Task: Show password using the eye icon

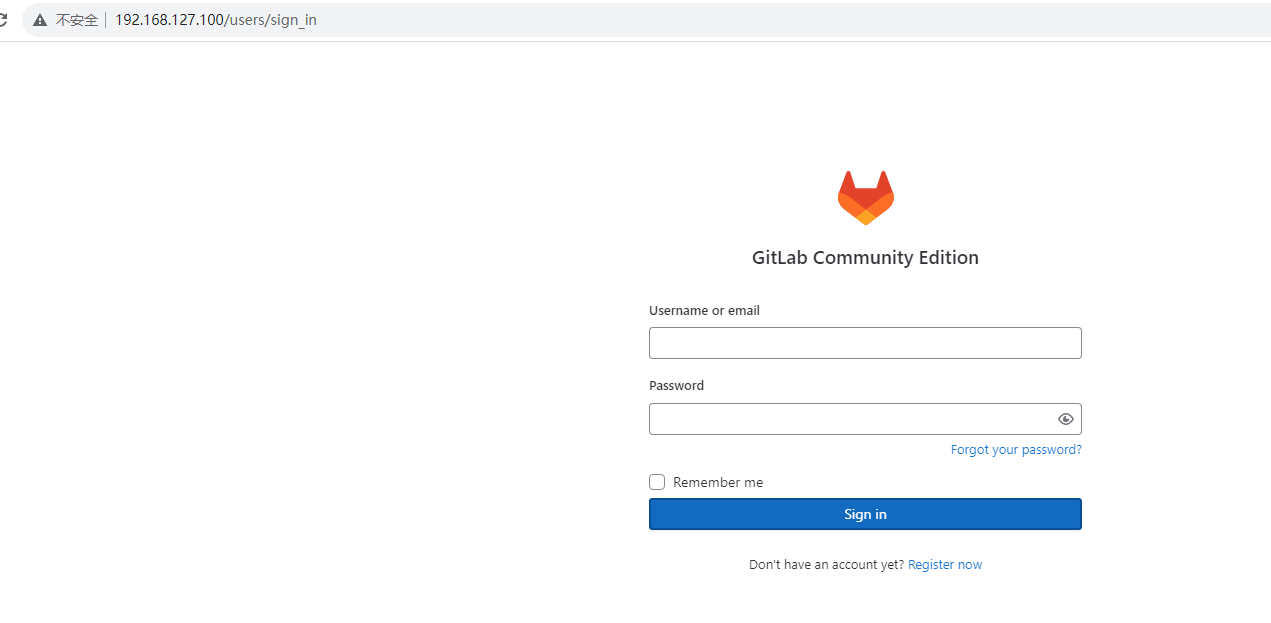Action: (1065, 419)
